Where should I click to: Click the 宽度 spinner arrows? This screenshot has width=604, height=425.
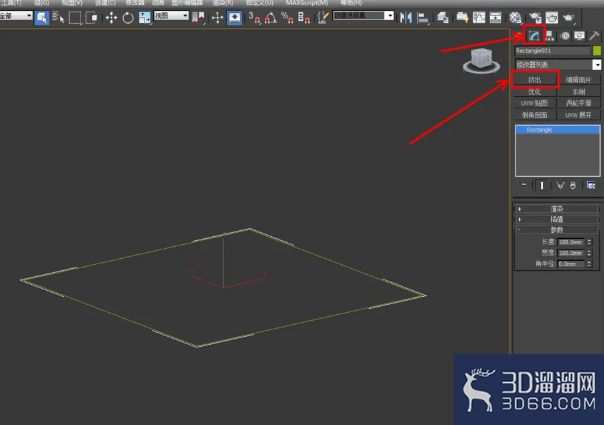coord(589,253)
